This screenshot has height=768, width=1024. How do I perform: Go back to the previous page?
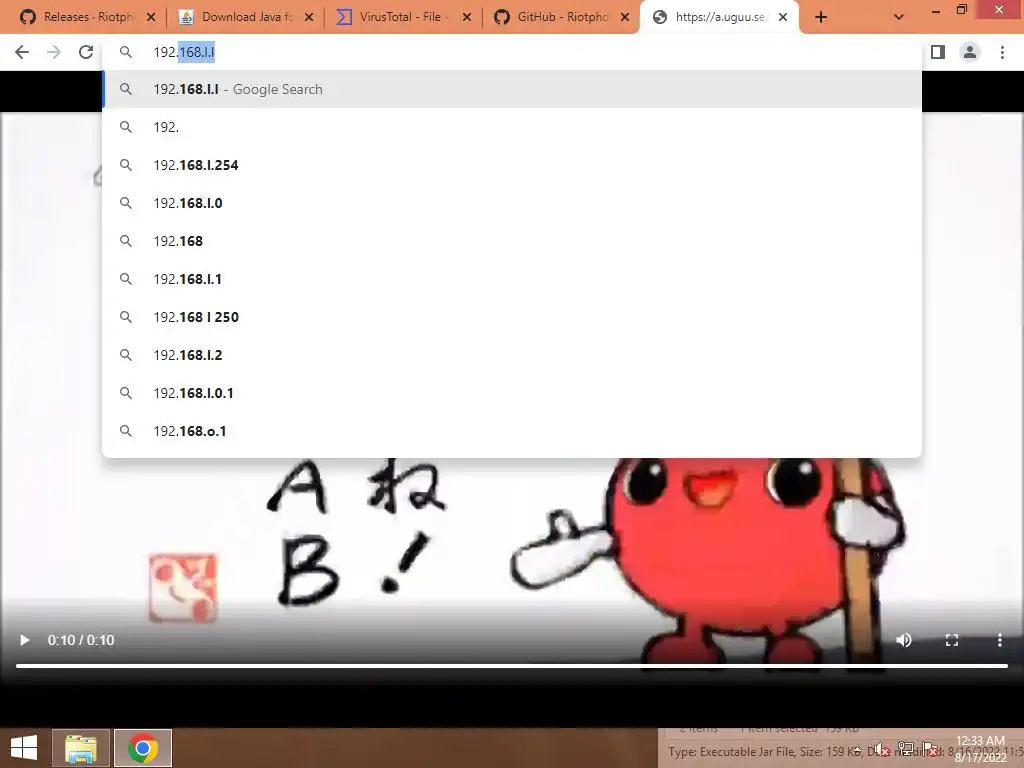[22, 52]
